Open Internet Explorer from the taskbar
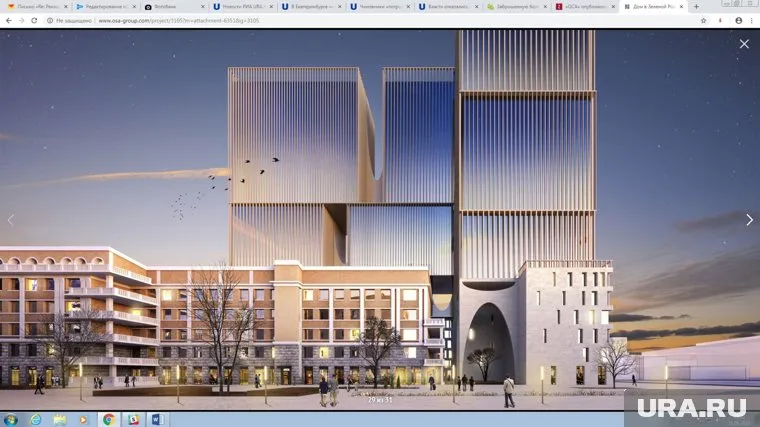This screenshot has width=760, height=427. click(35, 419)
